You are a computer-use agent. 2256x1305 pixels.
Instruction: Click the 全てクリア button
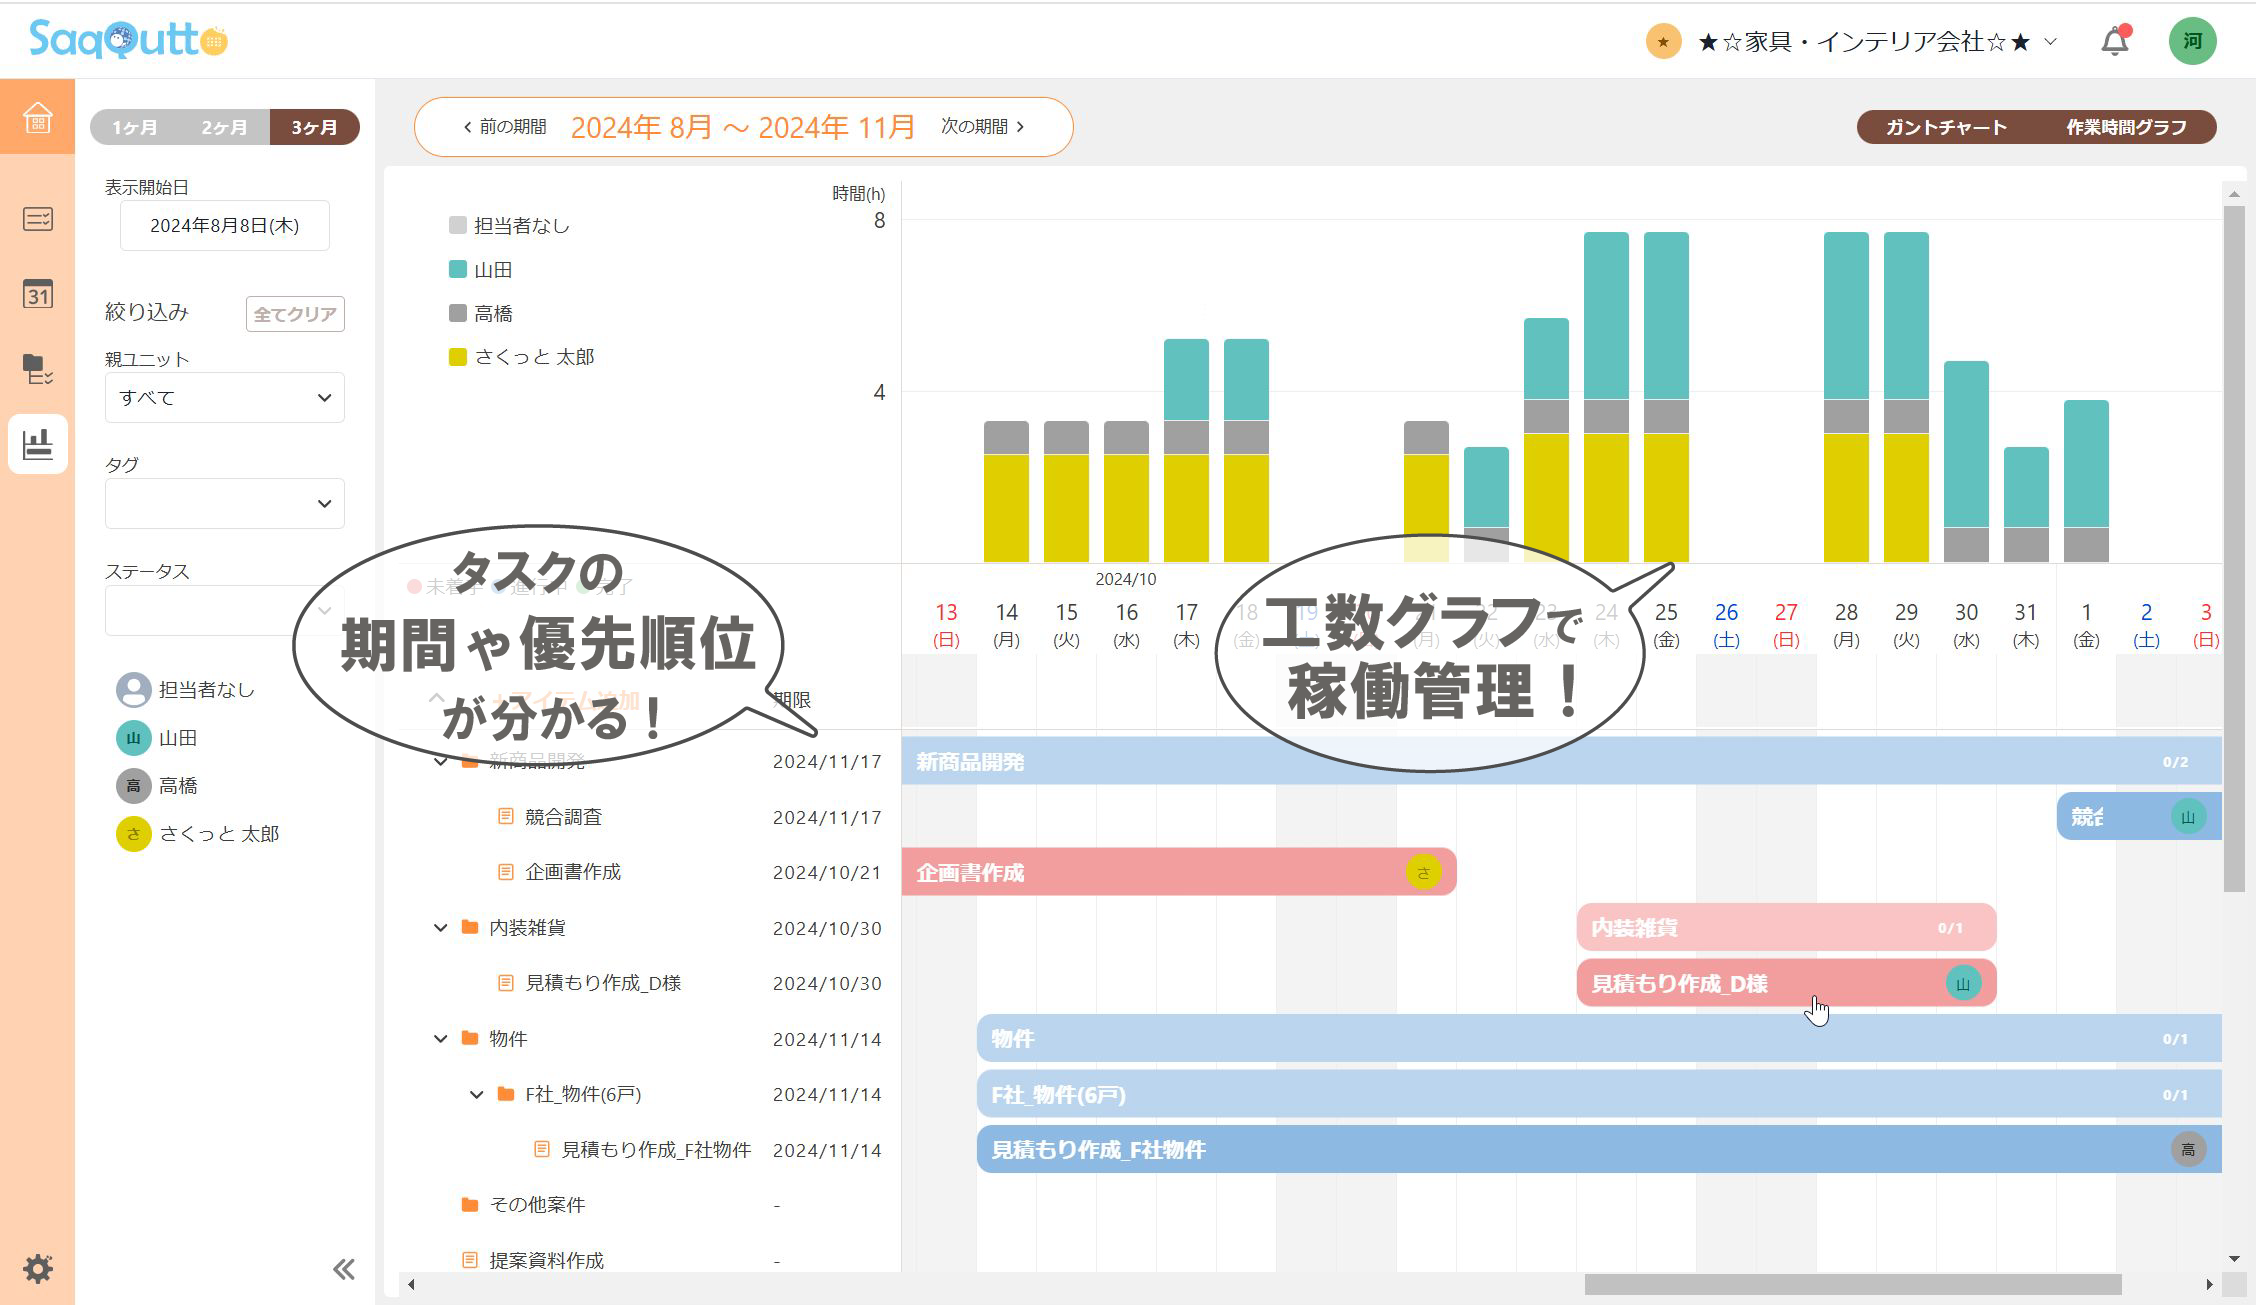point(295,314)
